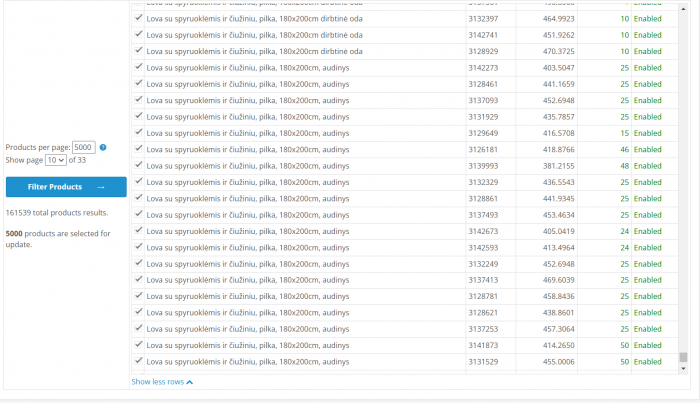This screenshot has height=403, width=700.
Task: Click the product ID 3131529 cell
Action: tap(483, 362)
